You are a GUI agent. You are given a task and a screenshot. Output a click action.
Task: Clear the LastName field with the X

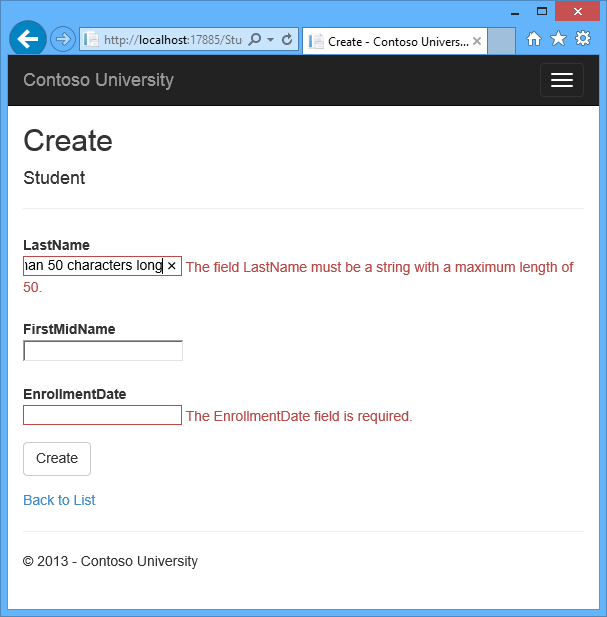[172, 266]
